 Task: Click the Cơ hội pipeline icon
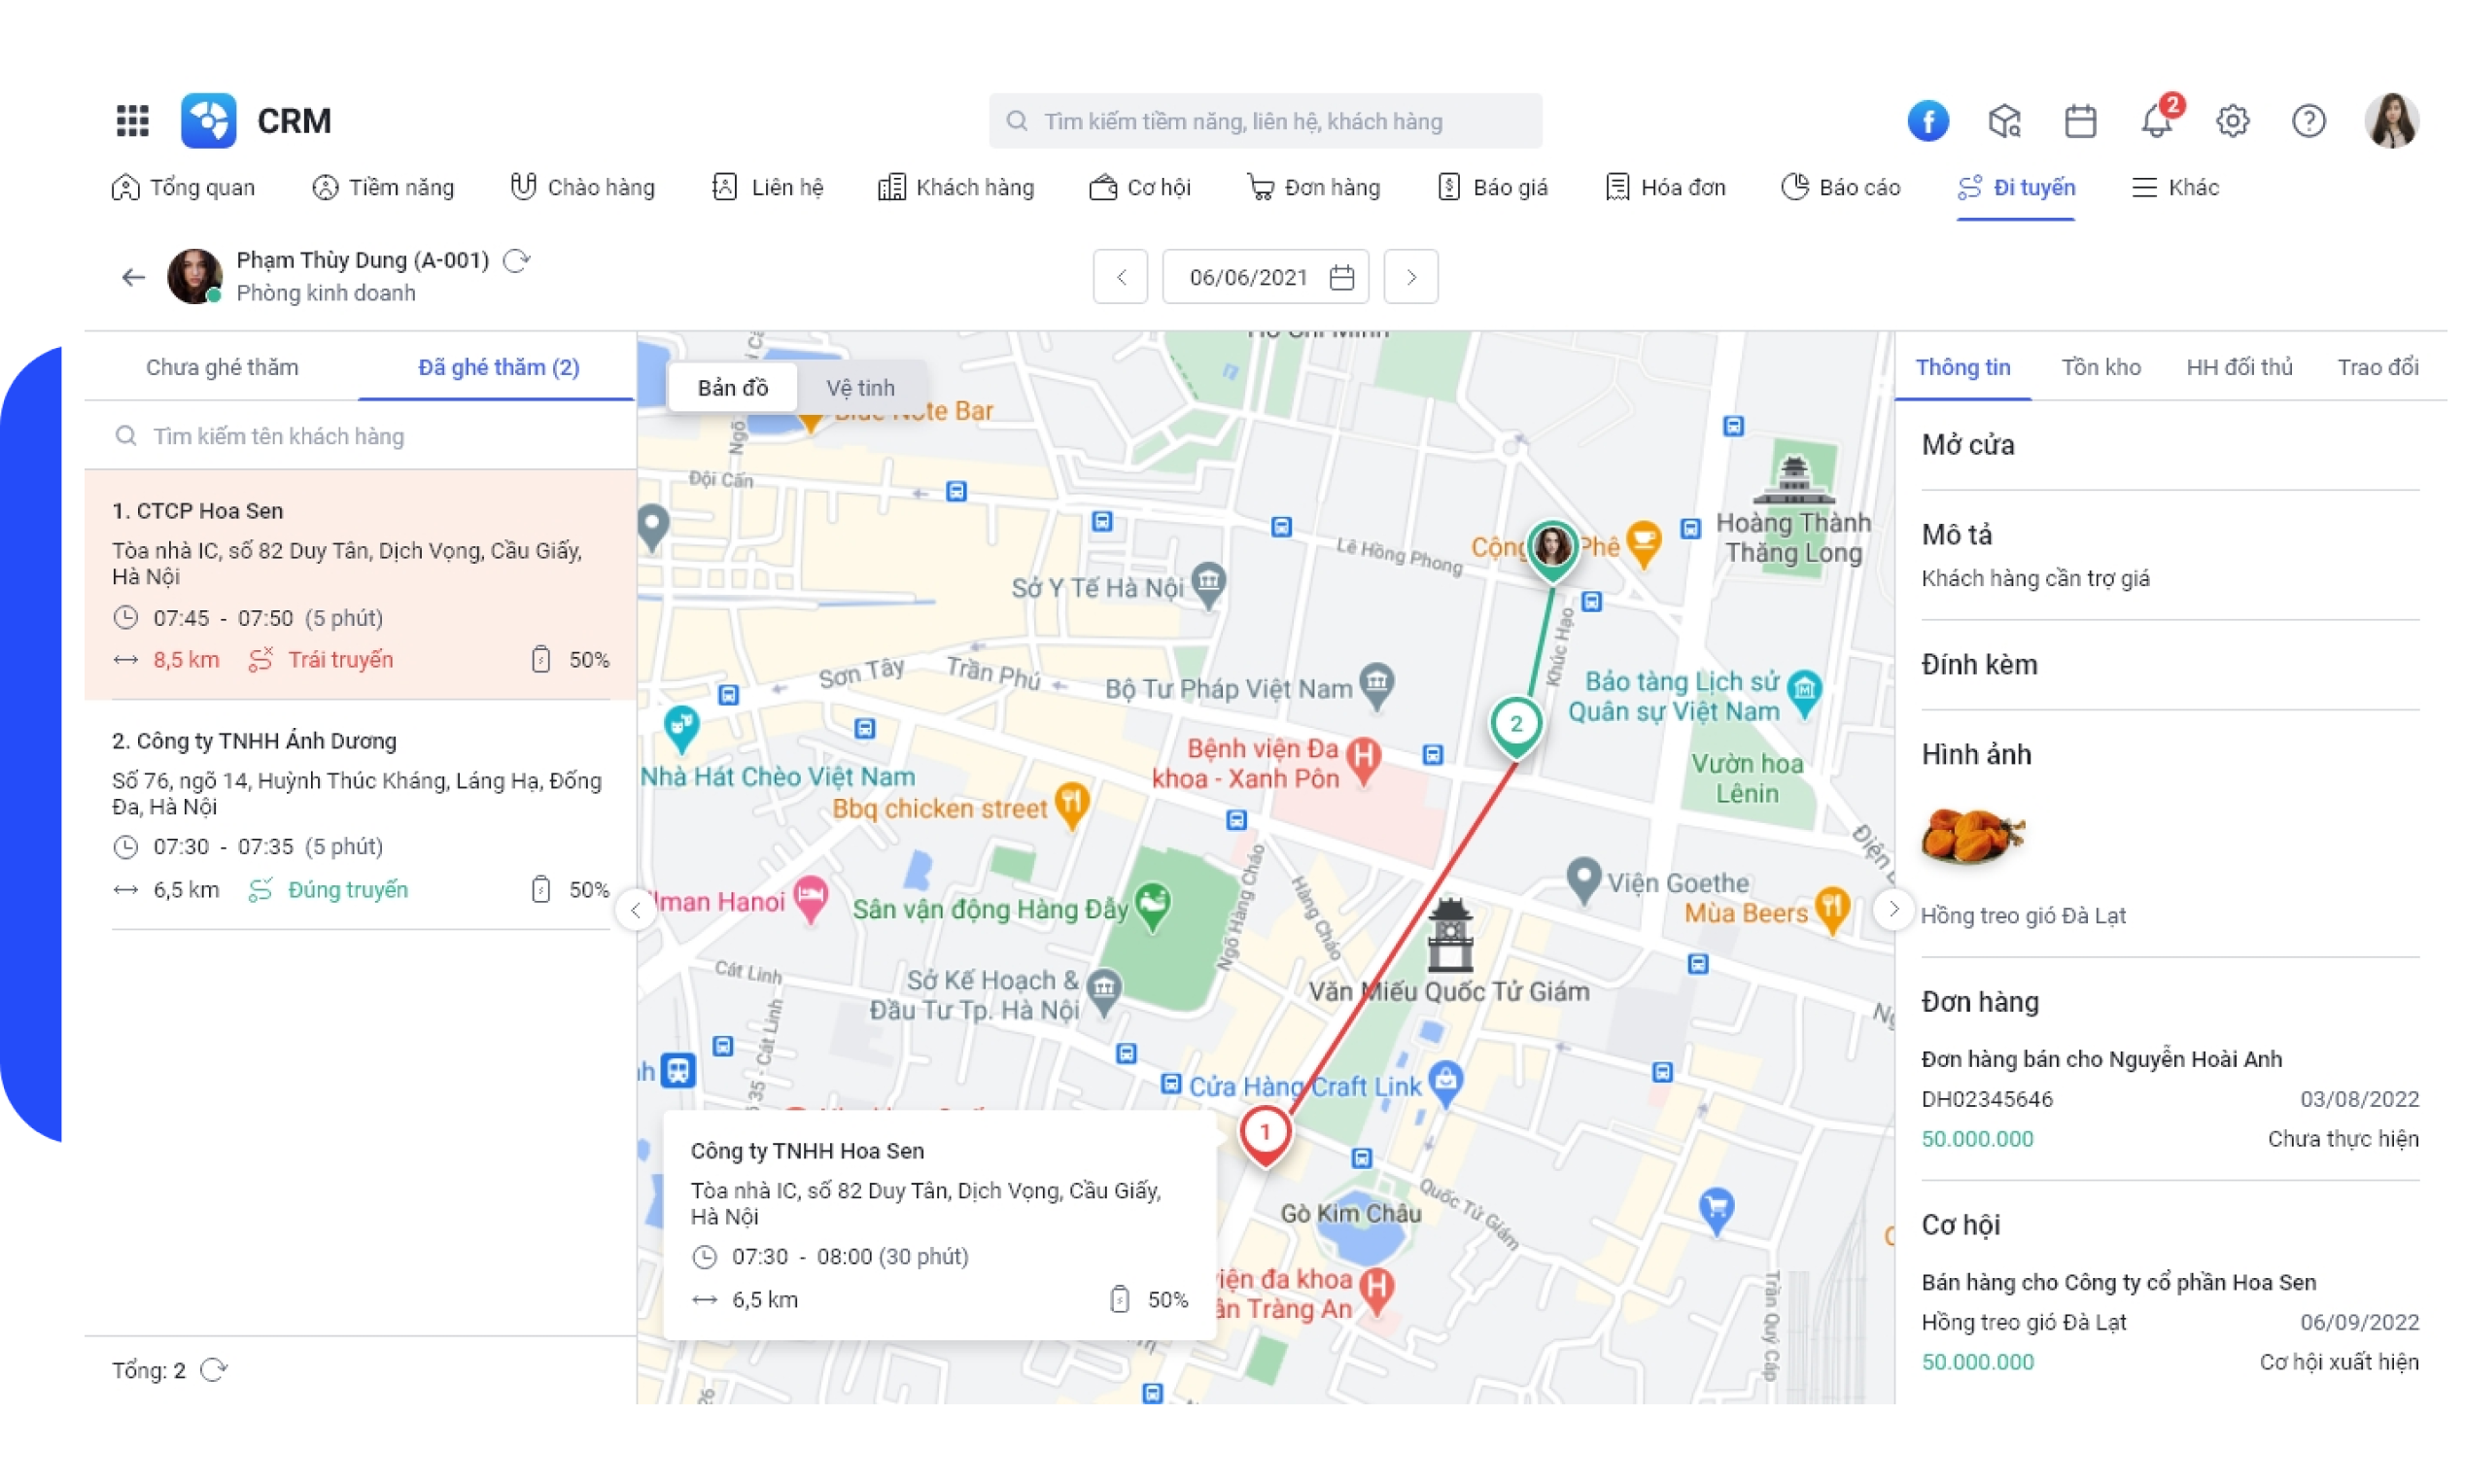click(1097, 187)
